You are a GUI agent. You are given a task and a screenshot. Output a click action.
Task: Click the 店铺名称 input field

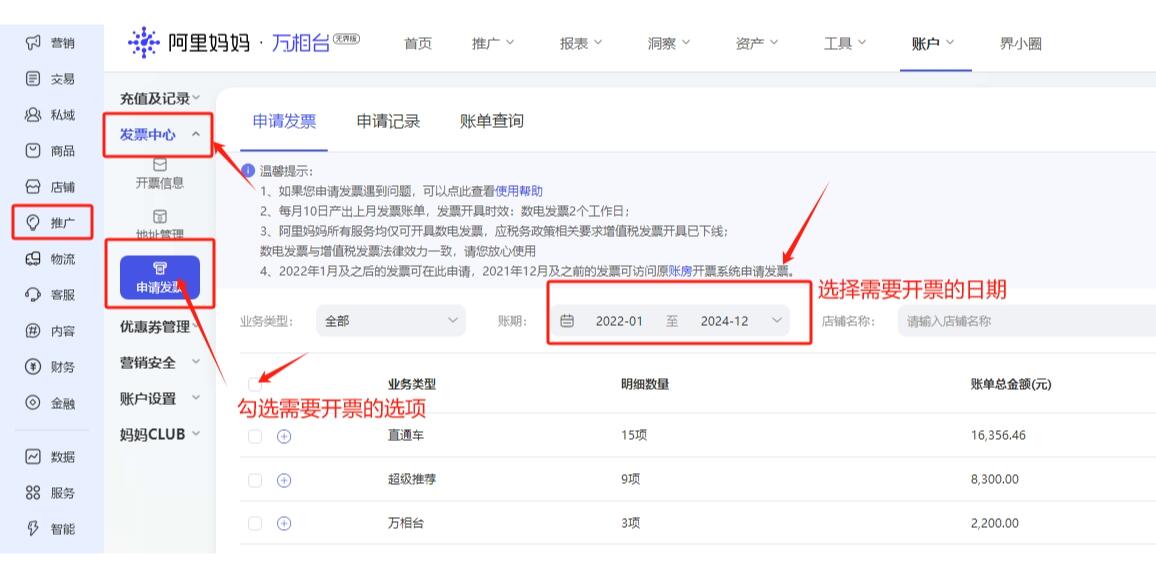(1026, 321)
